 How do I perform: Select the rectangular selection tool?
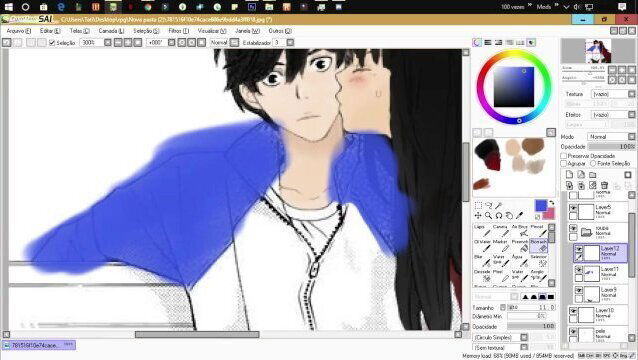tap(478, 205)
